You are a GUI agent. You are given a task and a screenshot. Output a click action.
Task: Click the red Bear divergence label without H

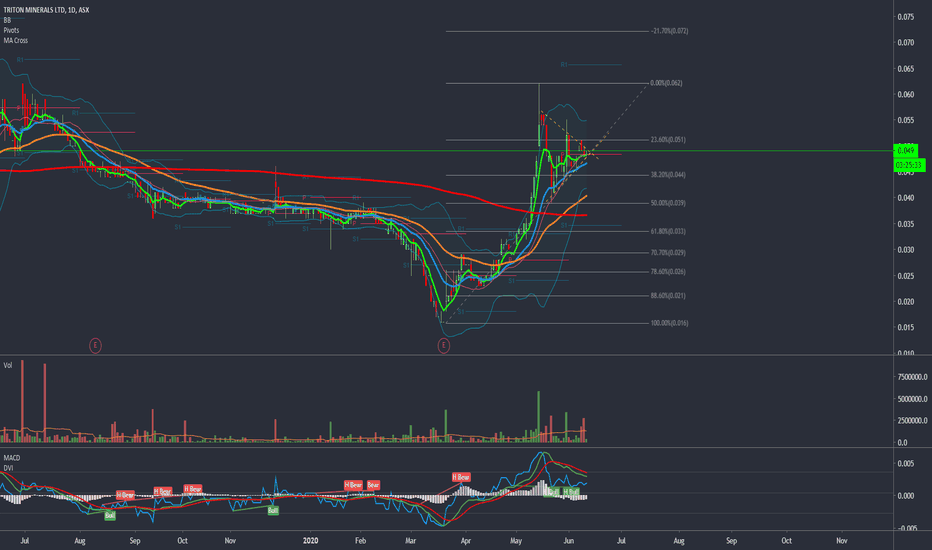[373, 485]
